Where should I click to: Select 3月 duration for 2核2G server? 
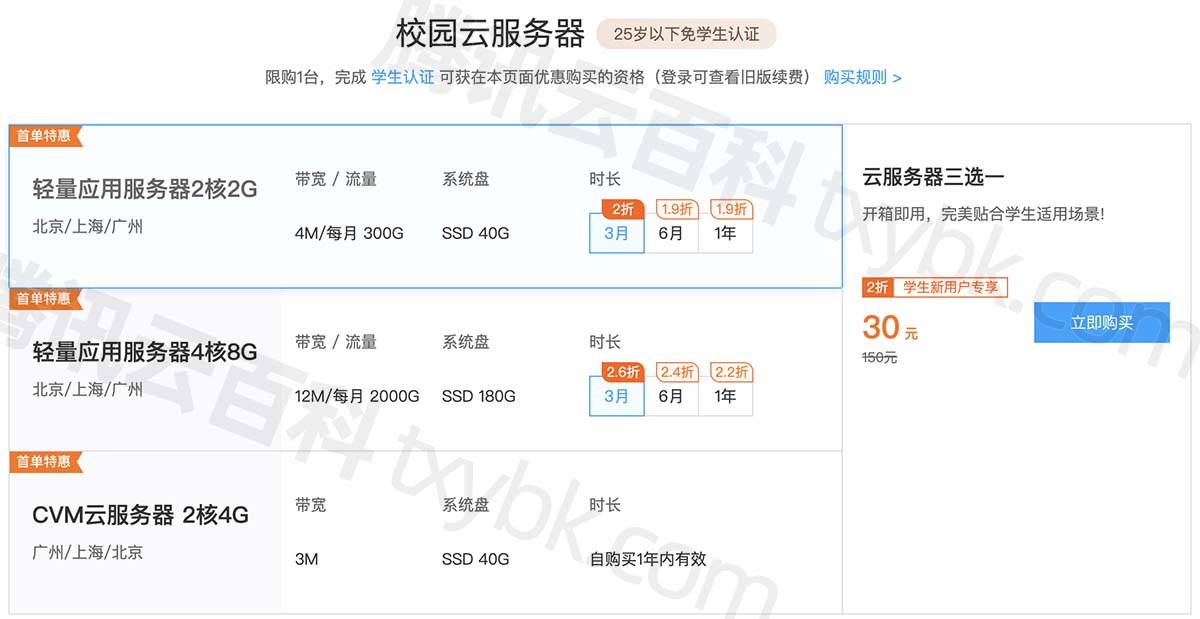coord(617,233)
